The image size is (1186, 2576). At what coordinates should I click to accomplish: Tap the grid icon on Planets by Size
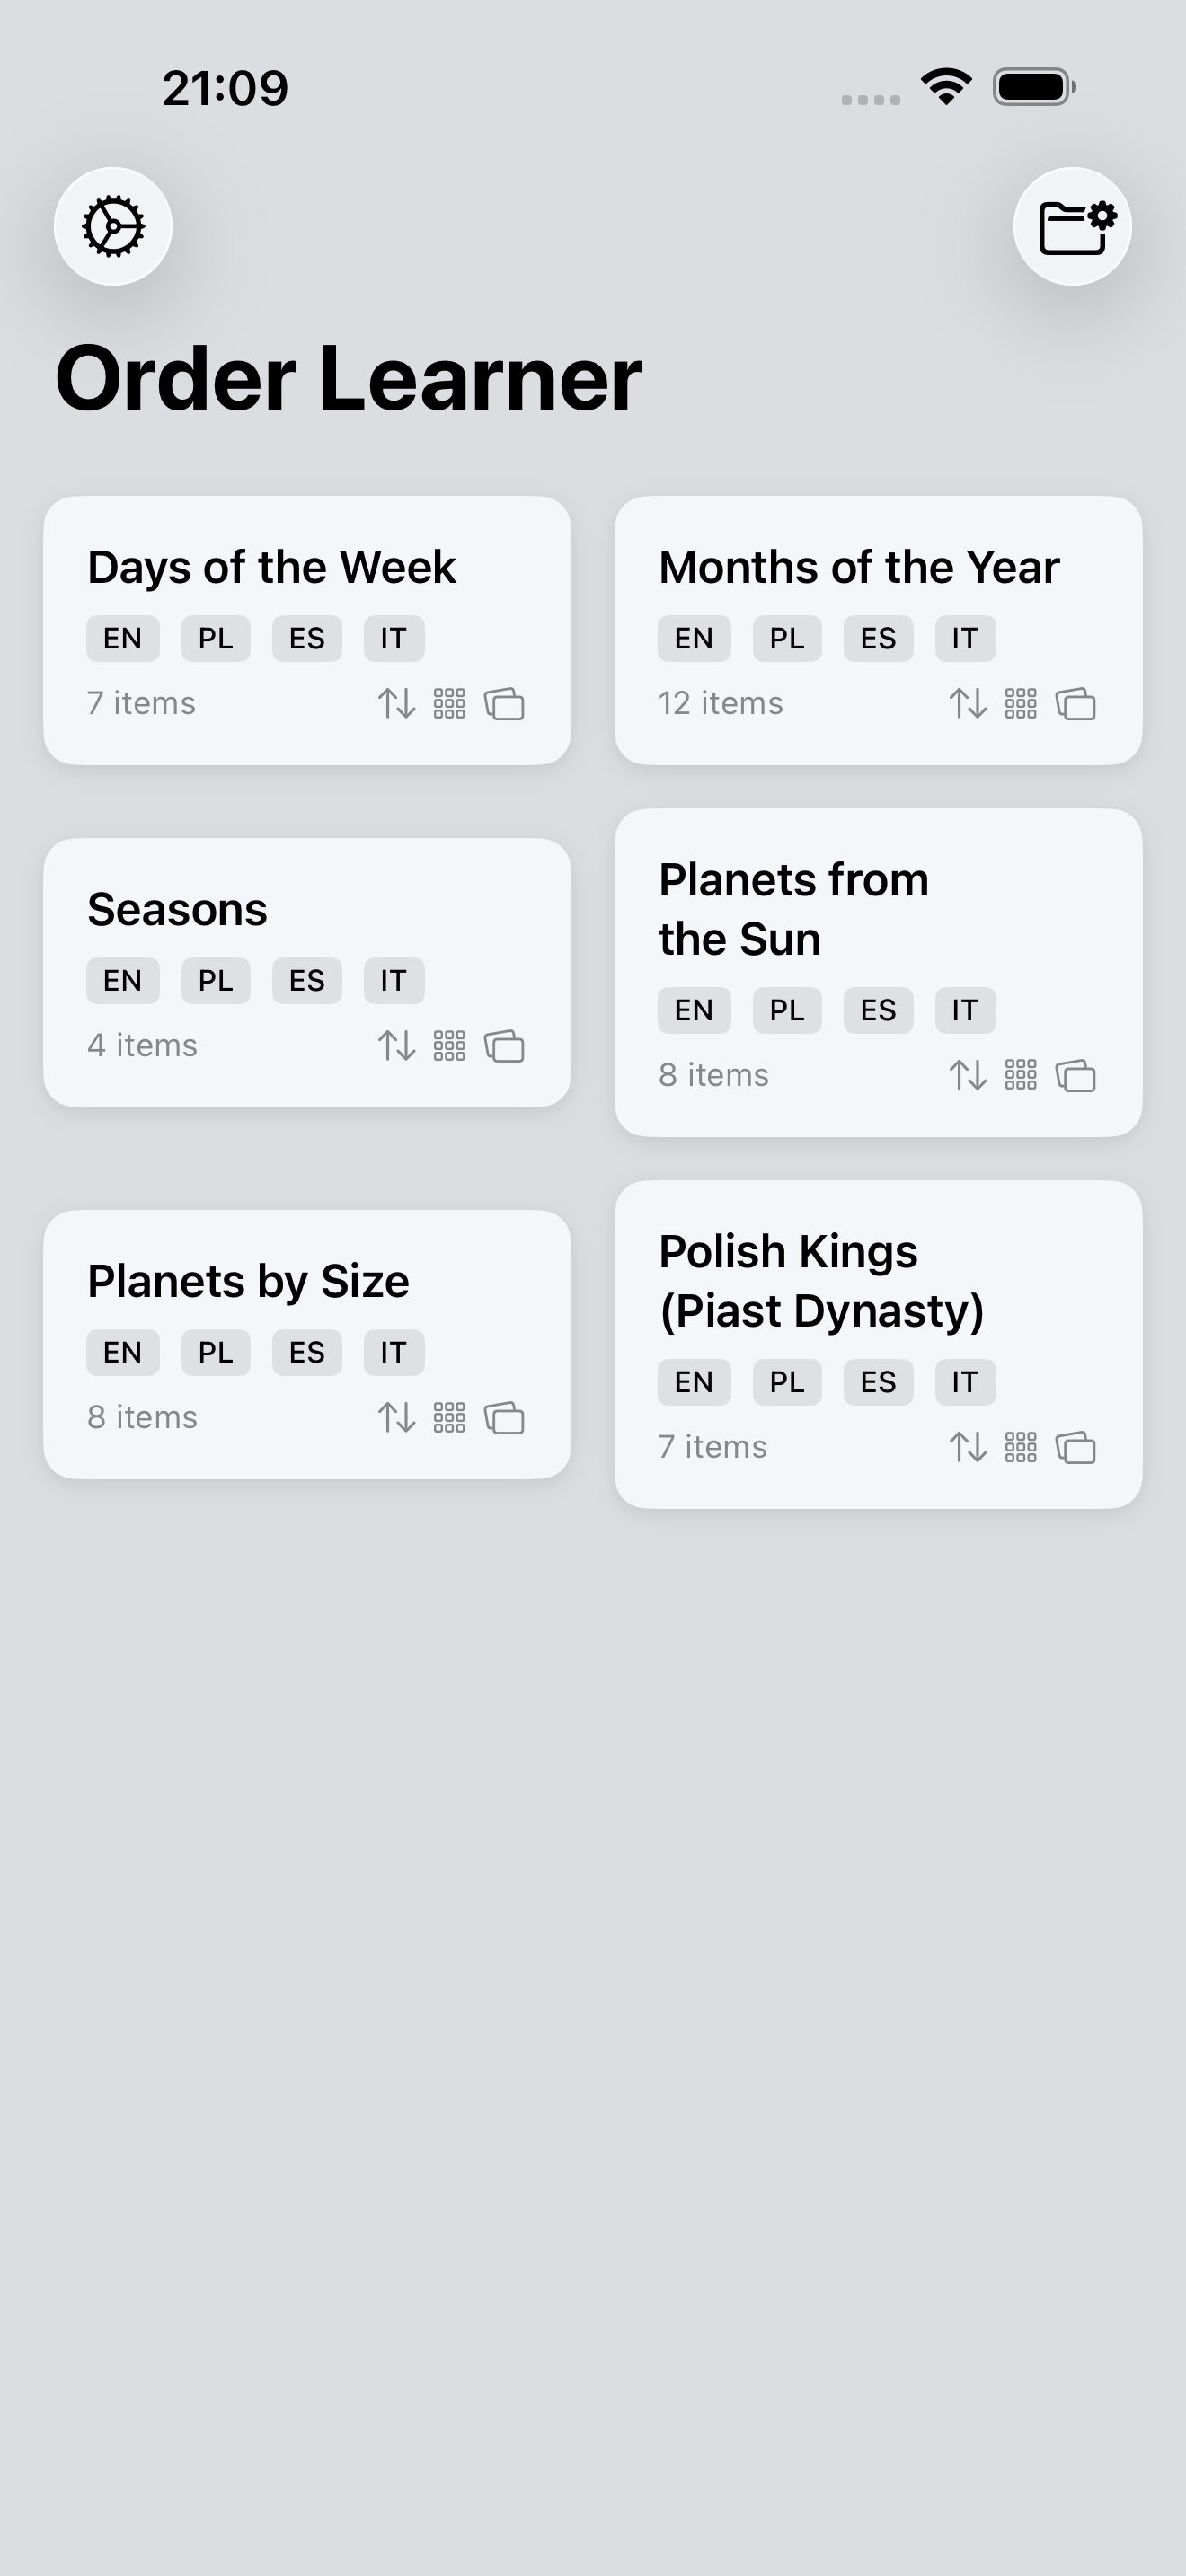coord(449,1418)
